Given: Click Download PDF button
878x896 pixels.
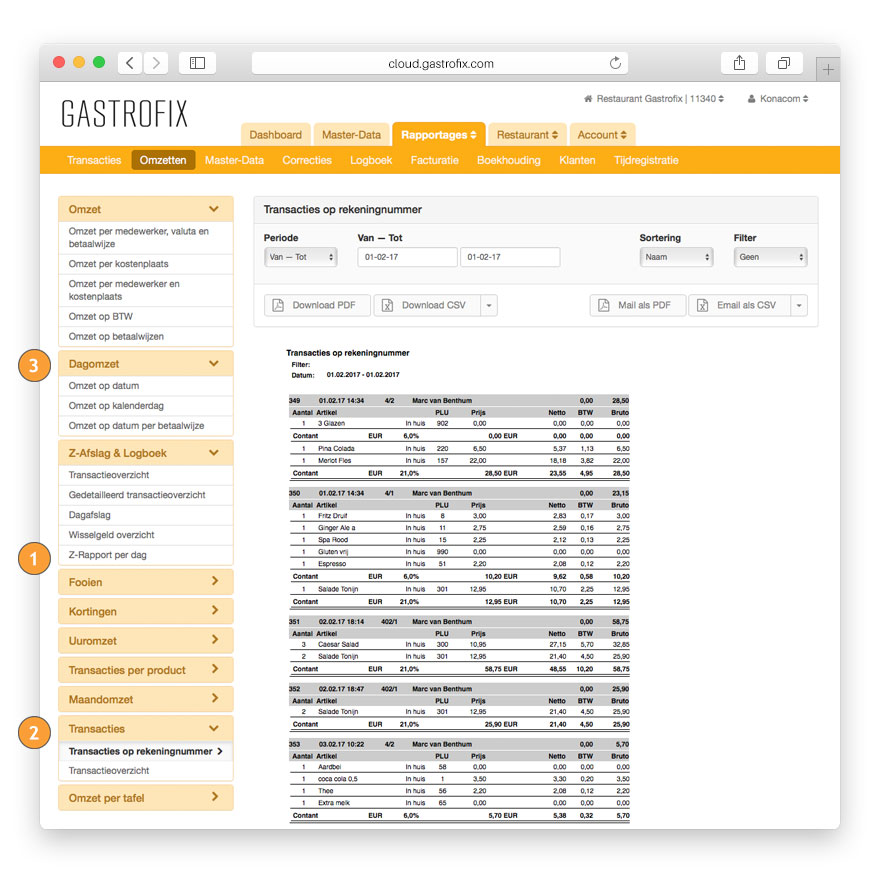Looking at the screenshot, I should tap(317, 305).
